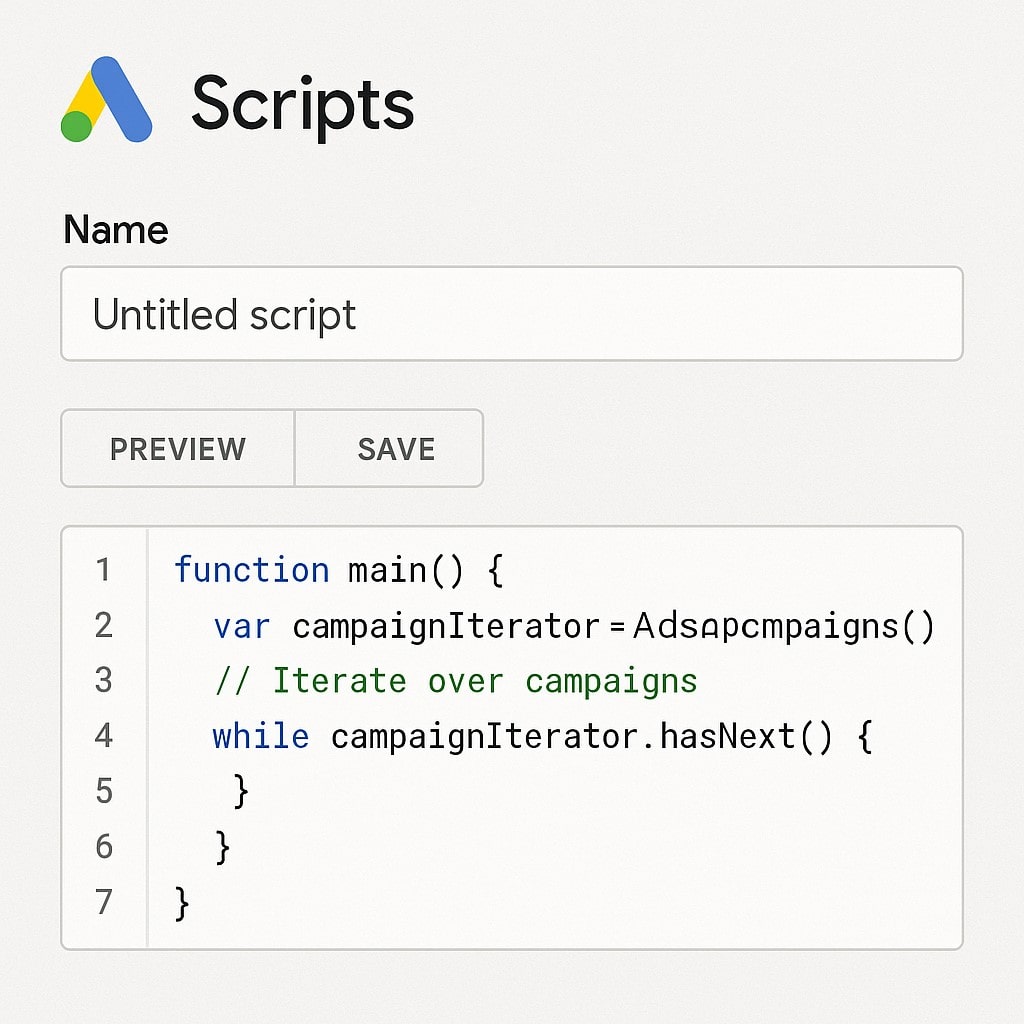
Task: Click line number 7 in the gutter
Action: pyautogui.click(x=104, y=903)
